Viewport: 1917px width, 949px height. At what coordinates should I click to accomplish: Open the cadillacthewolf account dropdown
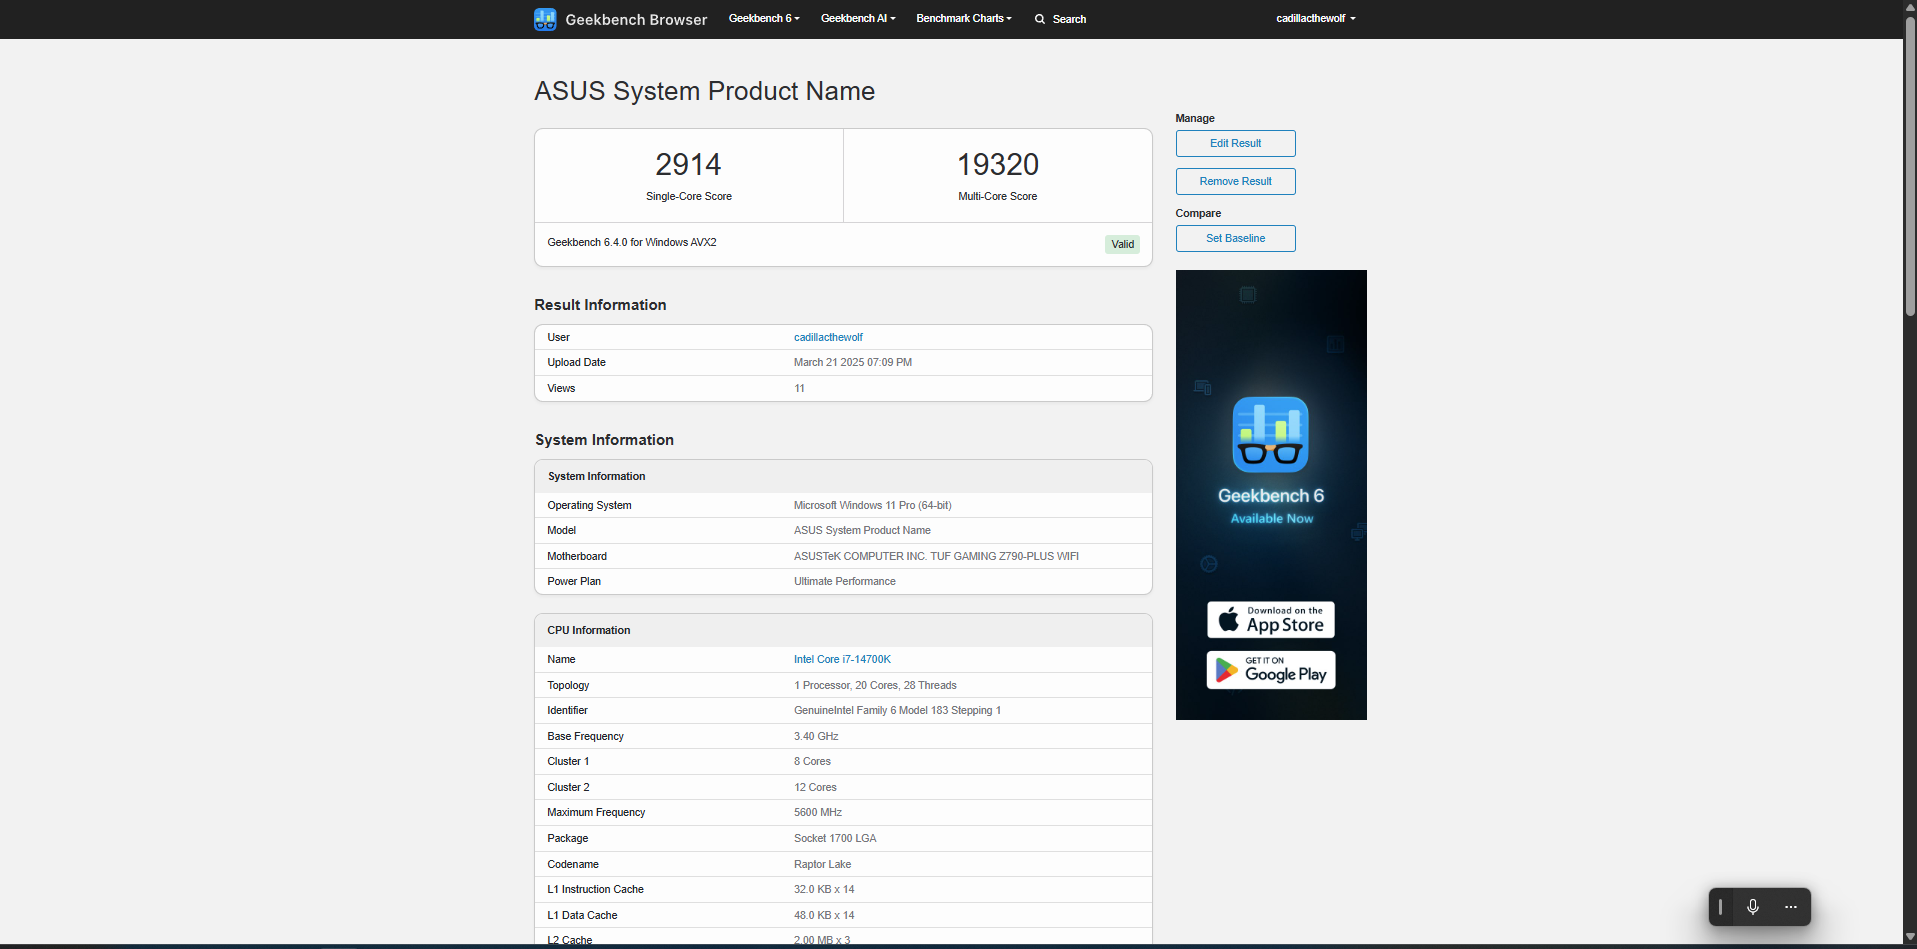click(1316, 19)
